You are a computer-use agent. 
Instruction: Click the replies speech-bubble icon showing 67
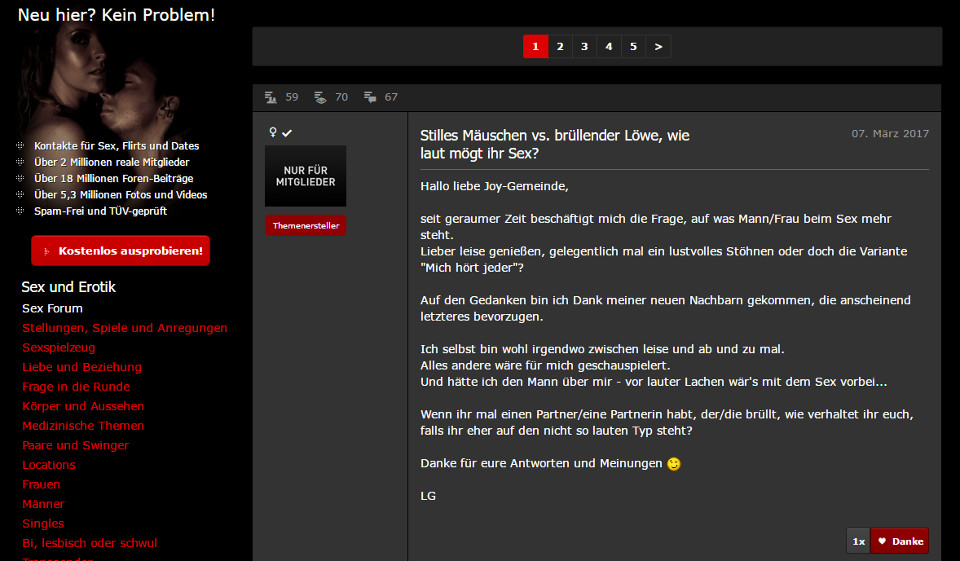point(370,97)
